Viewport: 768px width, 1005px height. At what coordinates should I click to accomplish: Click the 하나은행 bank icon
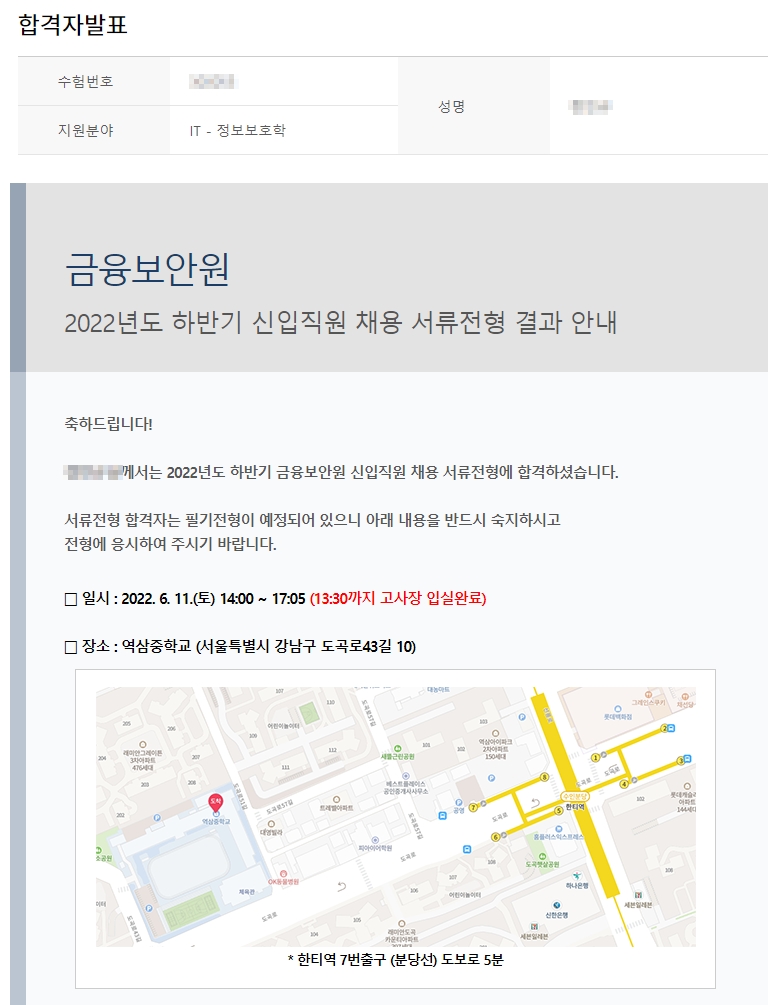coord(577,876)
